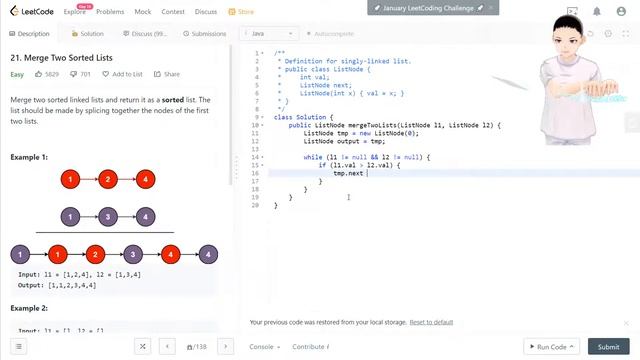The width and height of the screenshot is (640, 360).
Task: Open the Java language dropdown
Action: [x=269, y=33]
